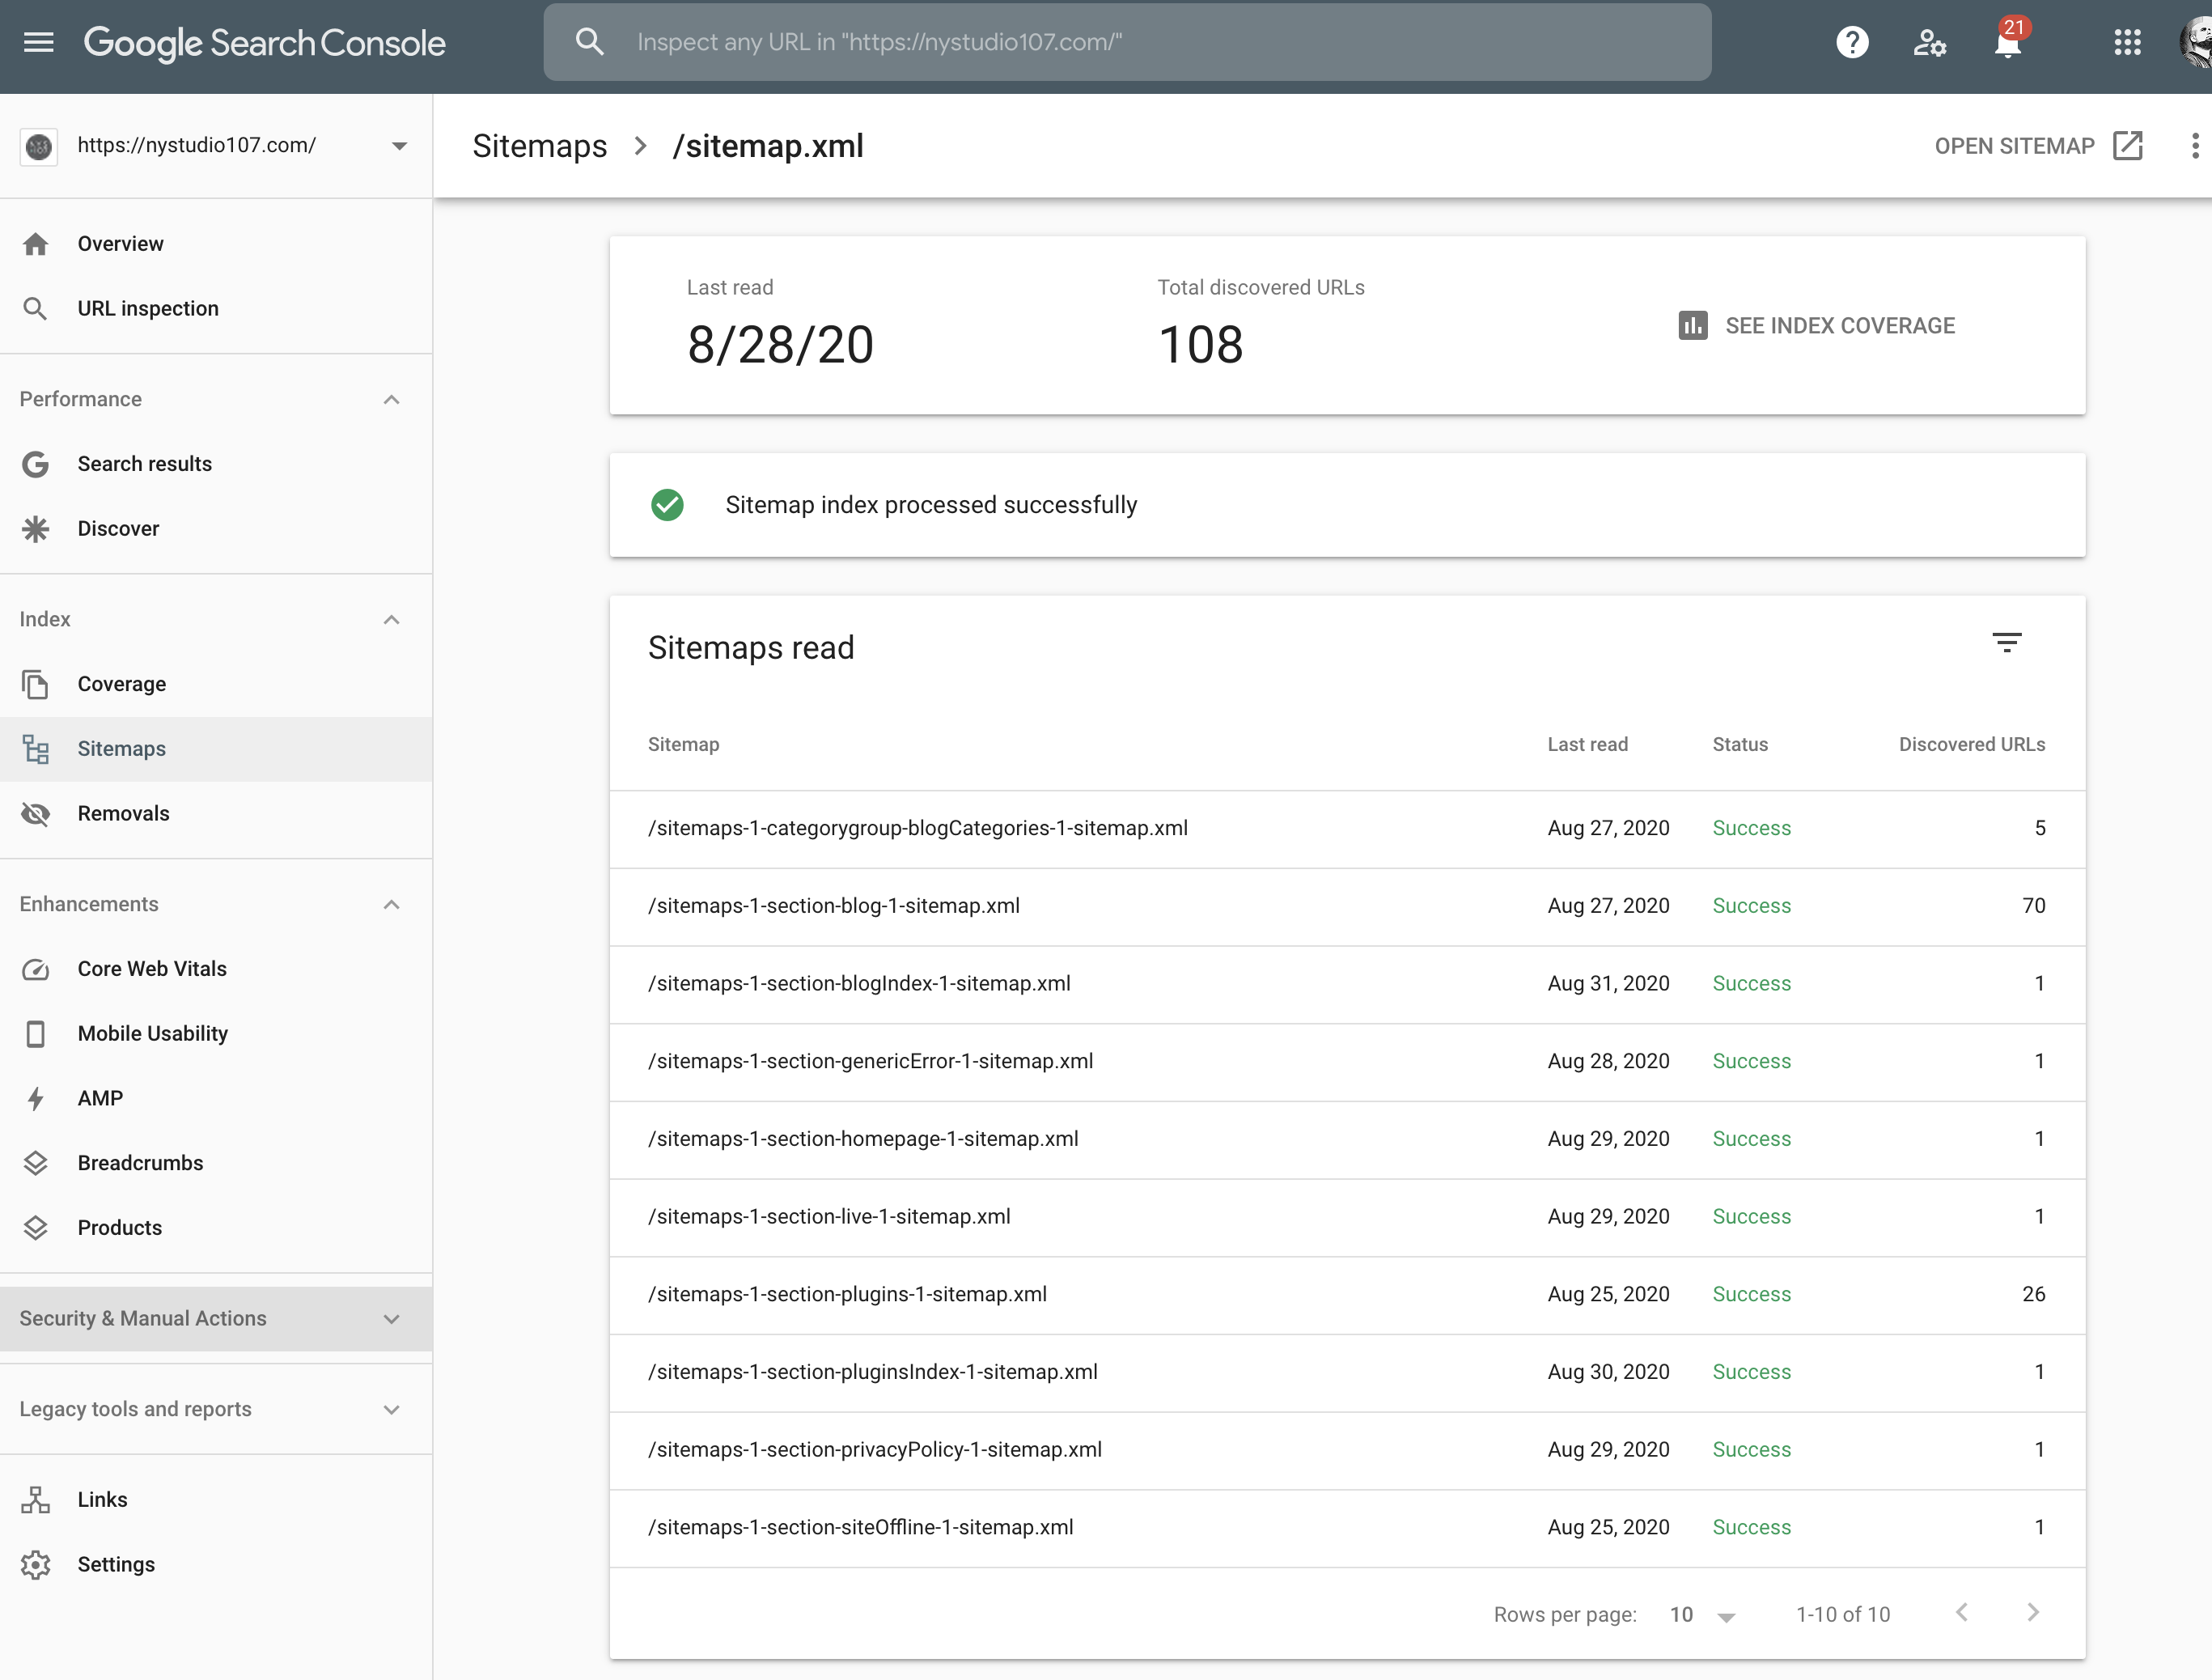This screenshot has width=2212, height=1680.
Task: Open the Mobile Usability report
Action: pyautogui.click(x=152, y=1033)
